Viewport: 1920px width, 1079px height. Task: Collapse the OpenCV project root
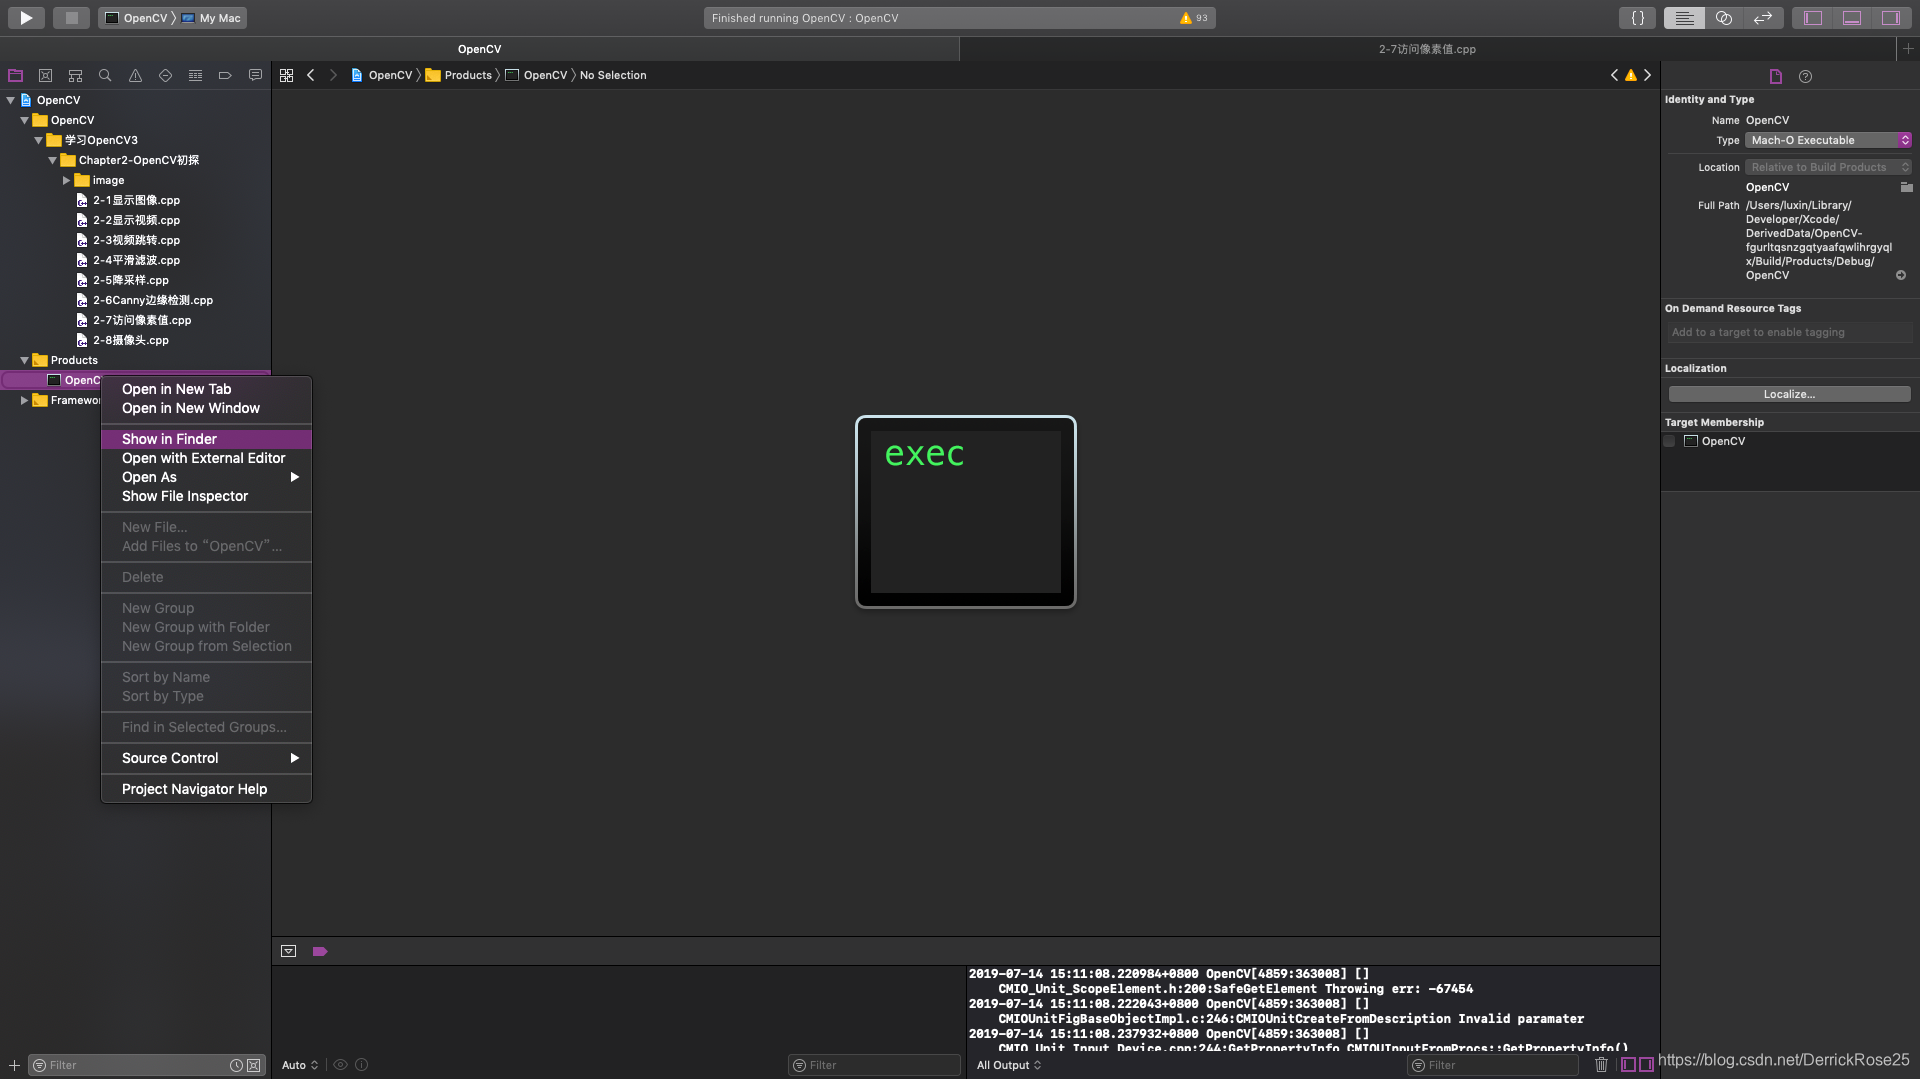tap(11, 100)
